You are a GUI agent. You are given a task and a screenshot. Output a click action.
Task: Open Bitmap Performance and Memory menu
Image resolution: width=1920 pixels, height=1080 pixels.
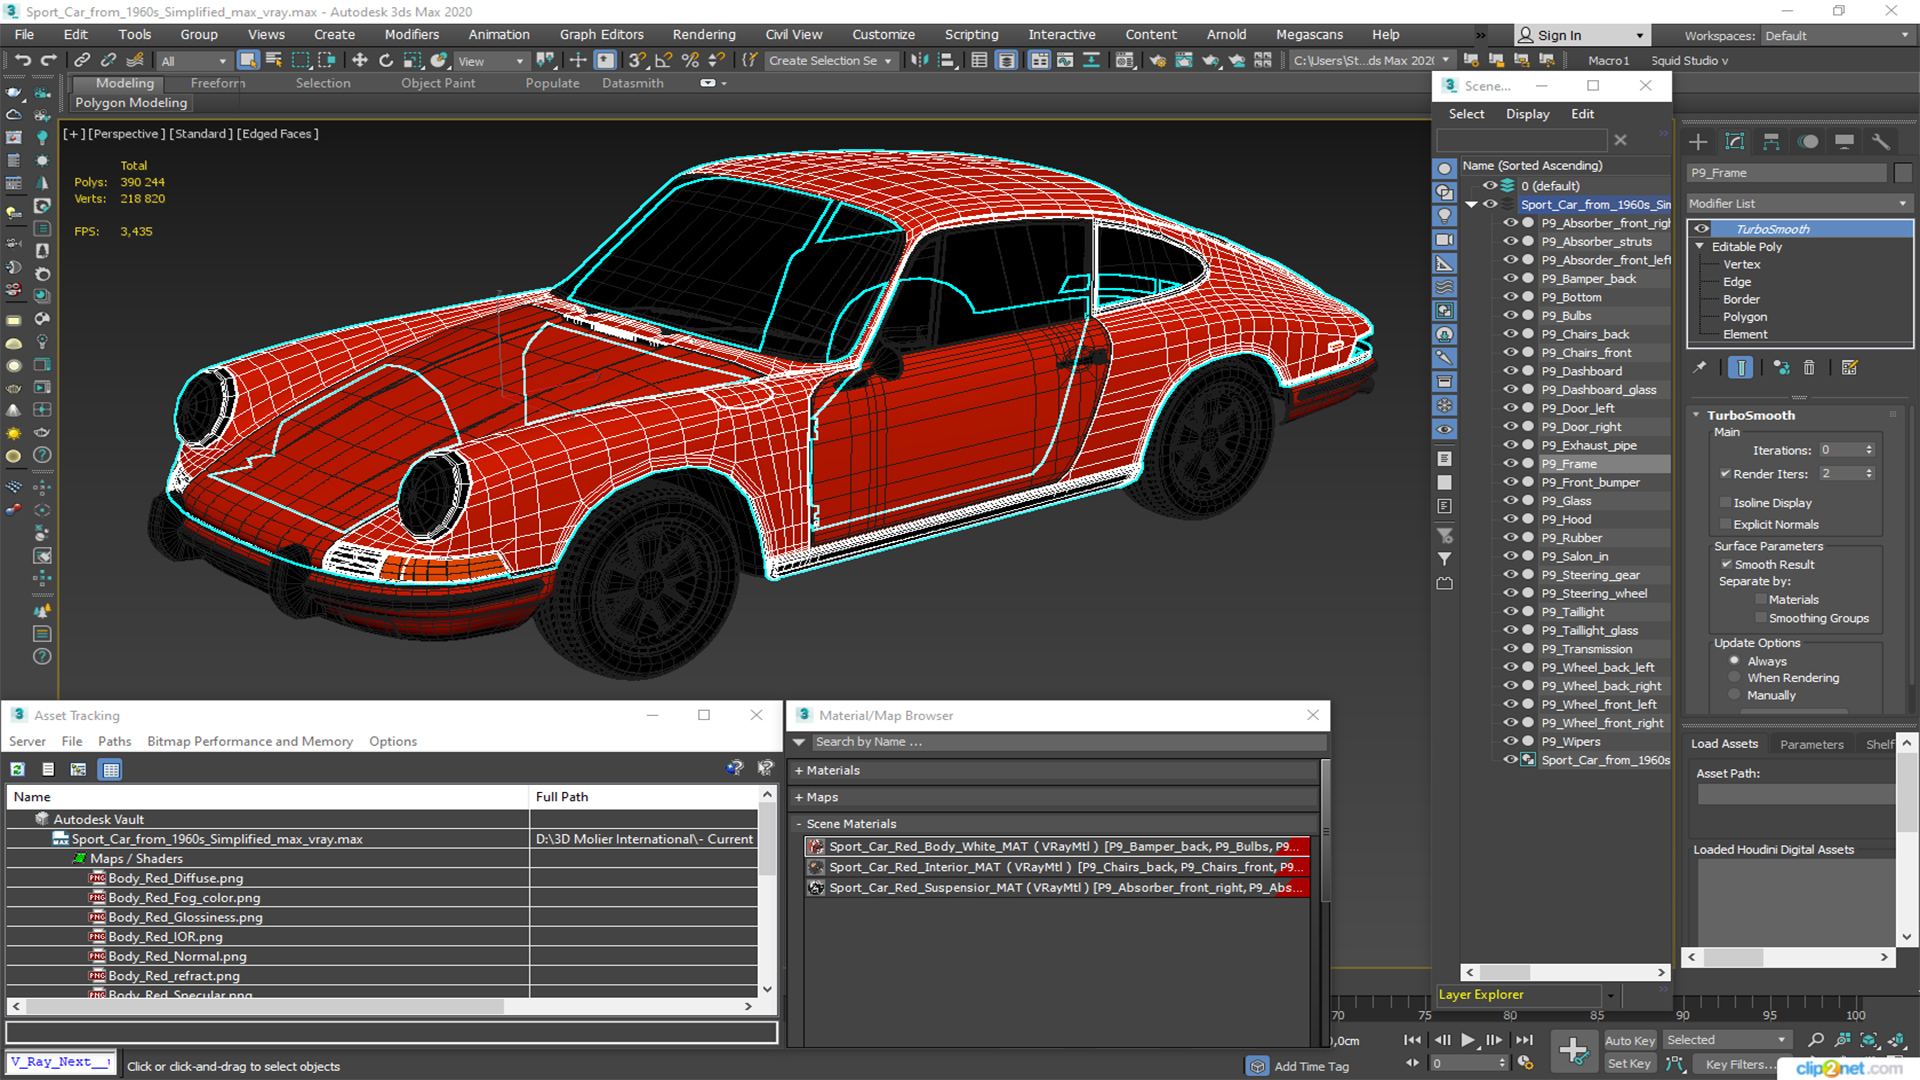[x=250, y=741]
